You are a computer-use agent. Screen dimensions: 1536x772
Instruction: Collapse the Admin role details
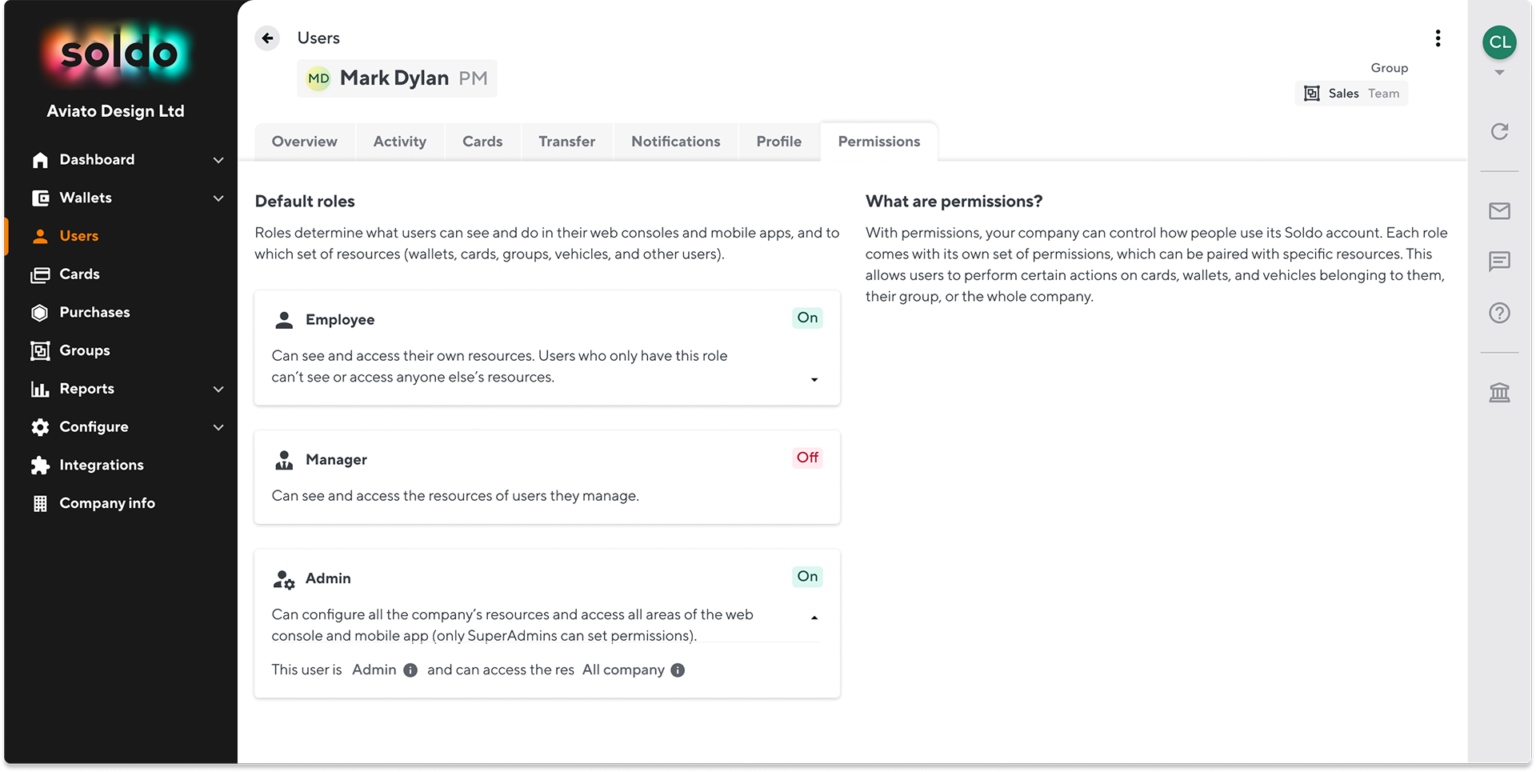click(x=813, y=617)
